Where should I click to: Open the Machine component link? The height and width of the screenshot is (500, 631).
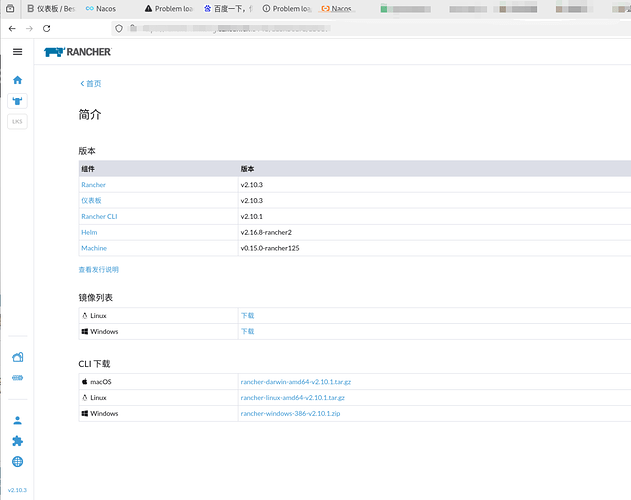click(94, 248)
